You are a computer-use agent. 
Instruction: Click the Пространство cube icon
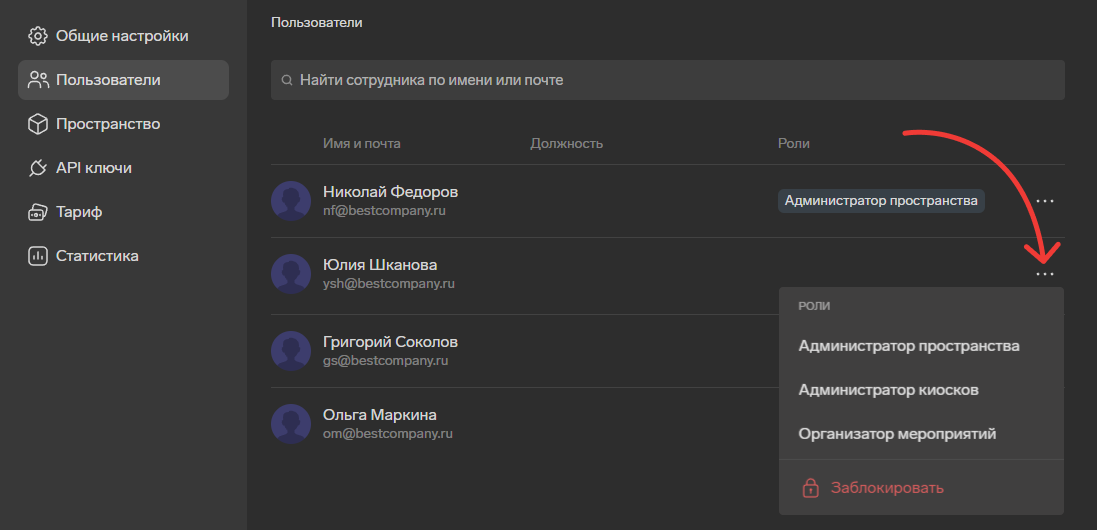click(37, 124)
